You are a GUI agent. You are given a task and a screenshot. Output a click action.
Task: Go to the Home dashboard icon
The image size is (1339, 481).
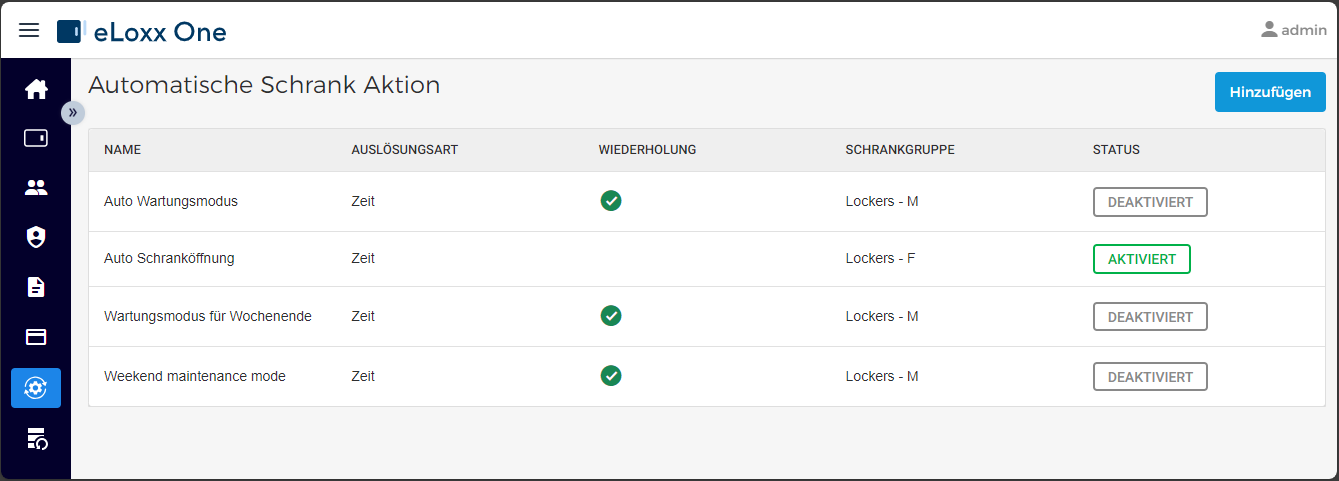click(x=36, y=89)
